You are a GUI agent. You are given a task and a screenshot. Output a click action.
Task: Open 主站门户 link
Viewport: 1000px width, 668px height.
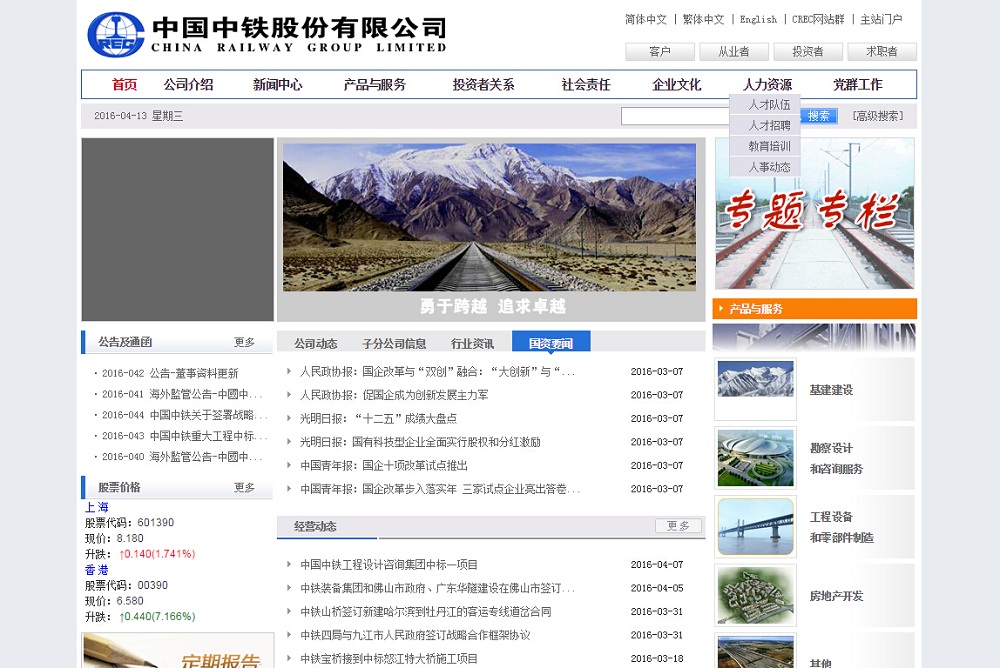[x=881, y=19]
